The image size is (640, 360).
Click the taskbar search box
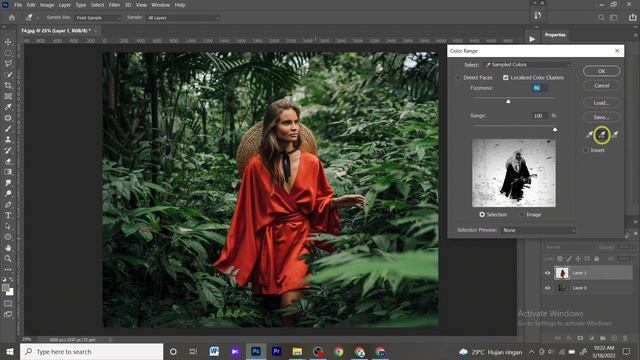tap(91, 351)
